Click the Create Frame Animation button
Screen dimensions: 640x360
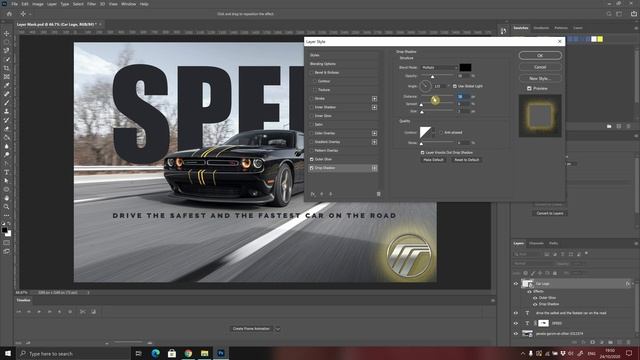(251, 329)
